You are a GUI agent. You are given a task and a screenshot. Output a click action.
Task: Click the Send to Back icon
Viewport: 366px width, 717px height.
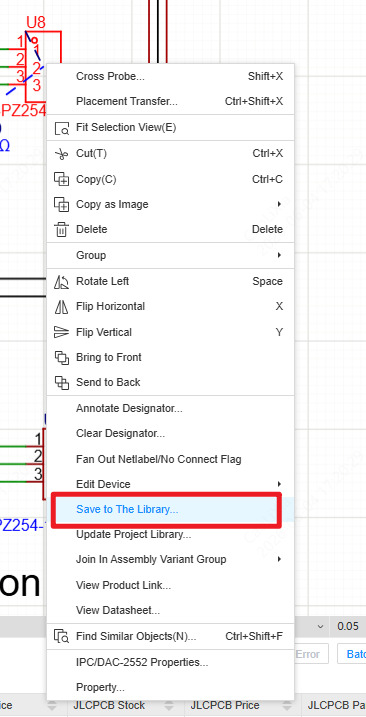click(x=61, y=382)
